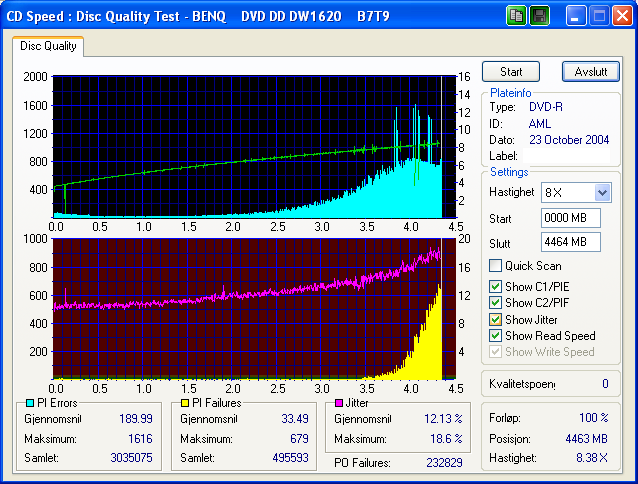
Task: Click the PI Errors total 3035075
Action: click(131, 458)
